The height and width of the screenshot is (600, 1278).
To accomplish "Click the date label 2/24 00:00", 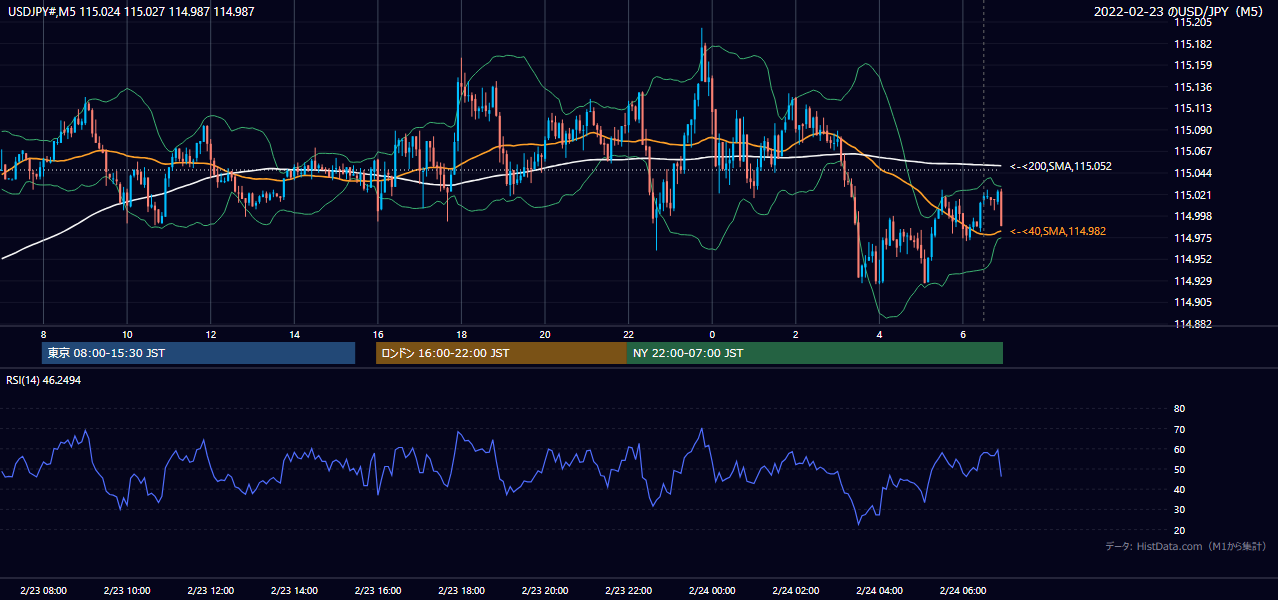I will (712, 590).
